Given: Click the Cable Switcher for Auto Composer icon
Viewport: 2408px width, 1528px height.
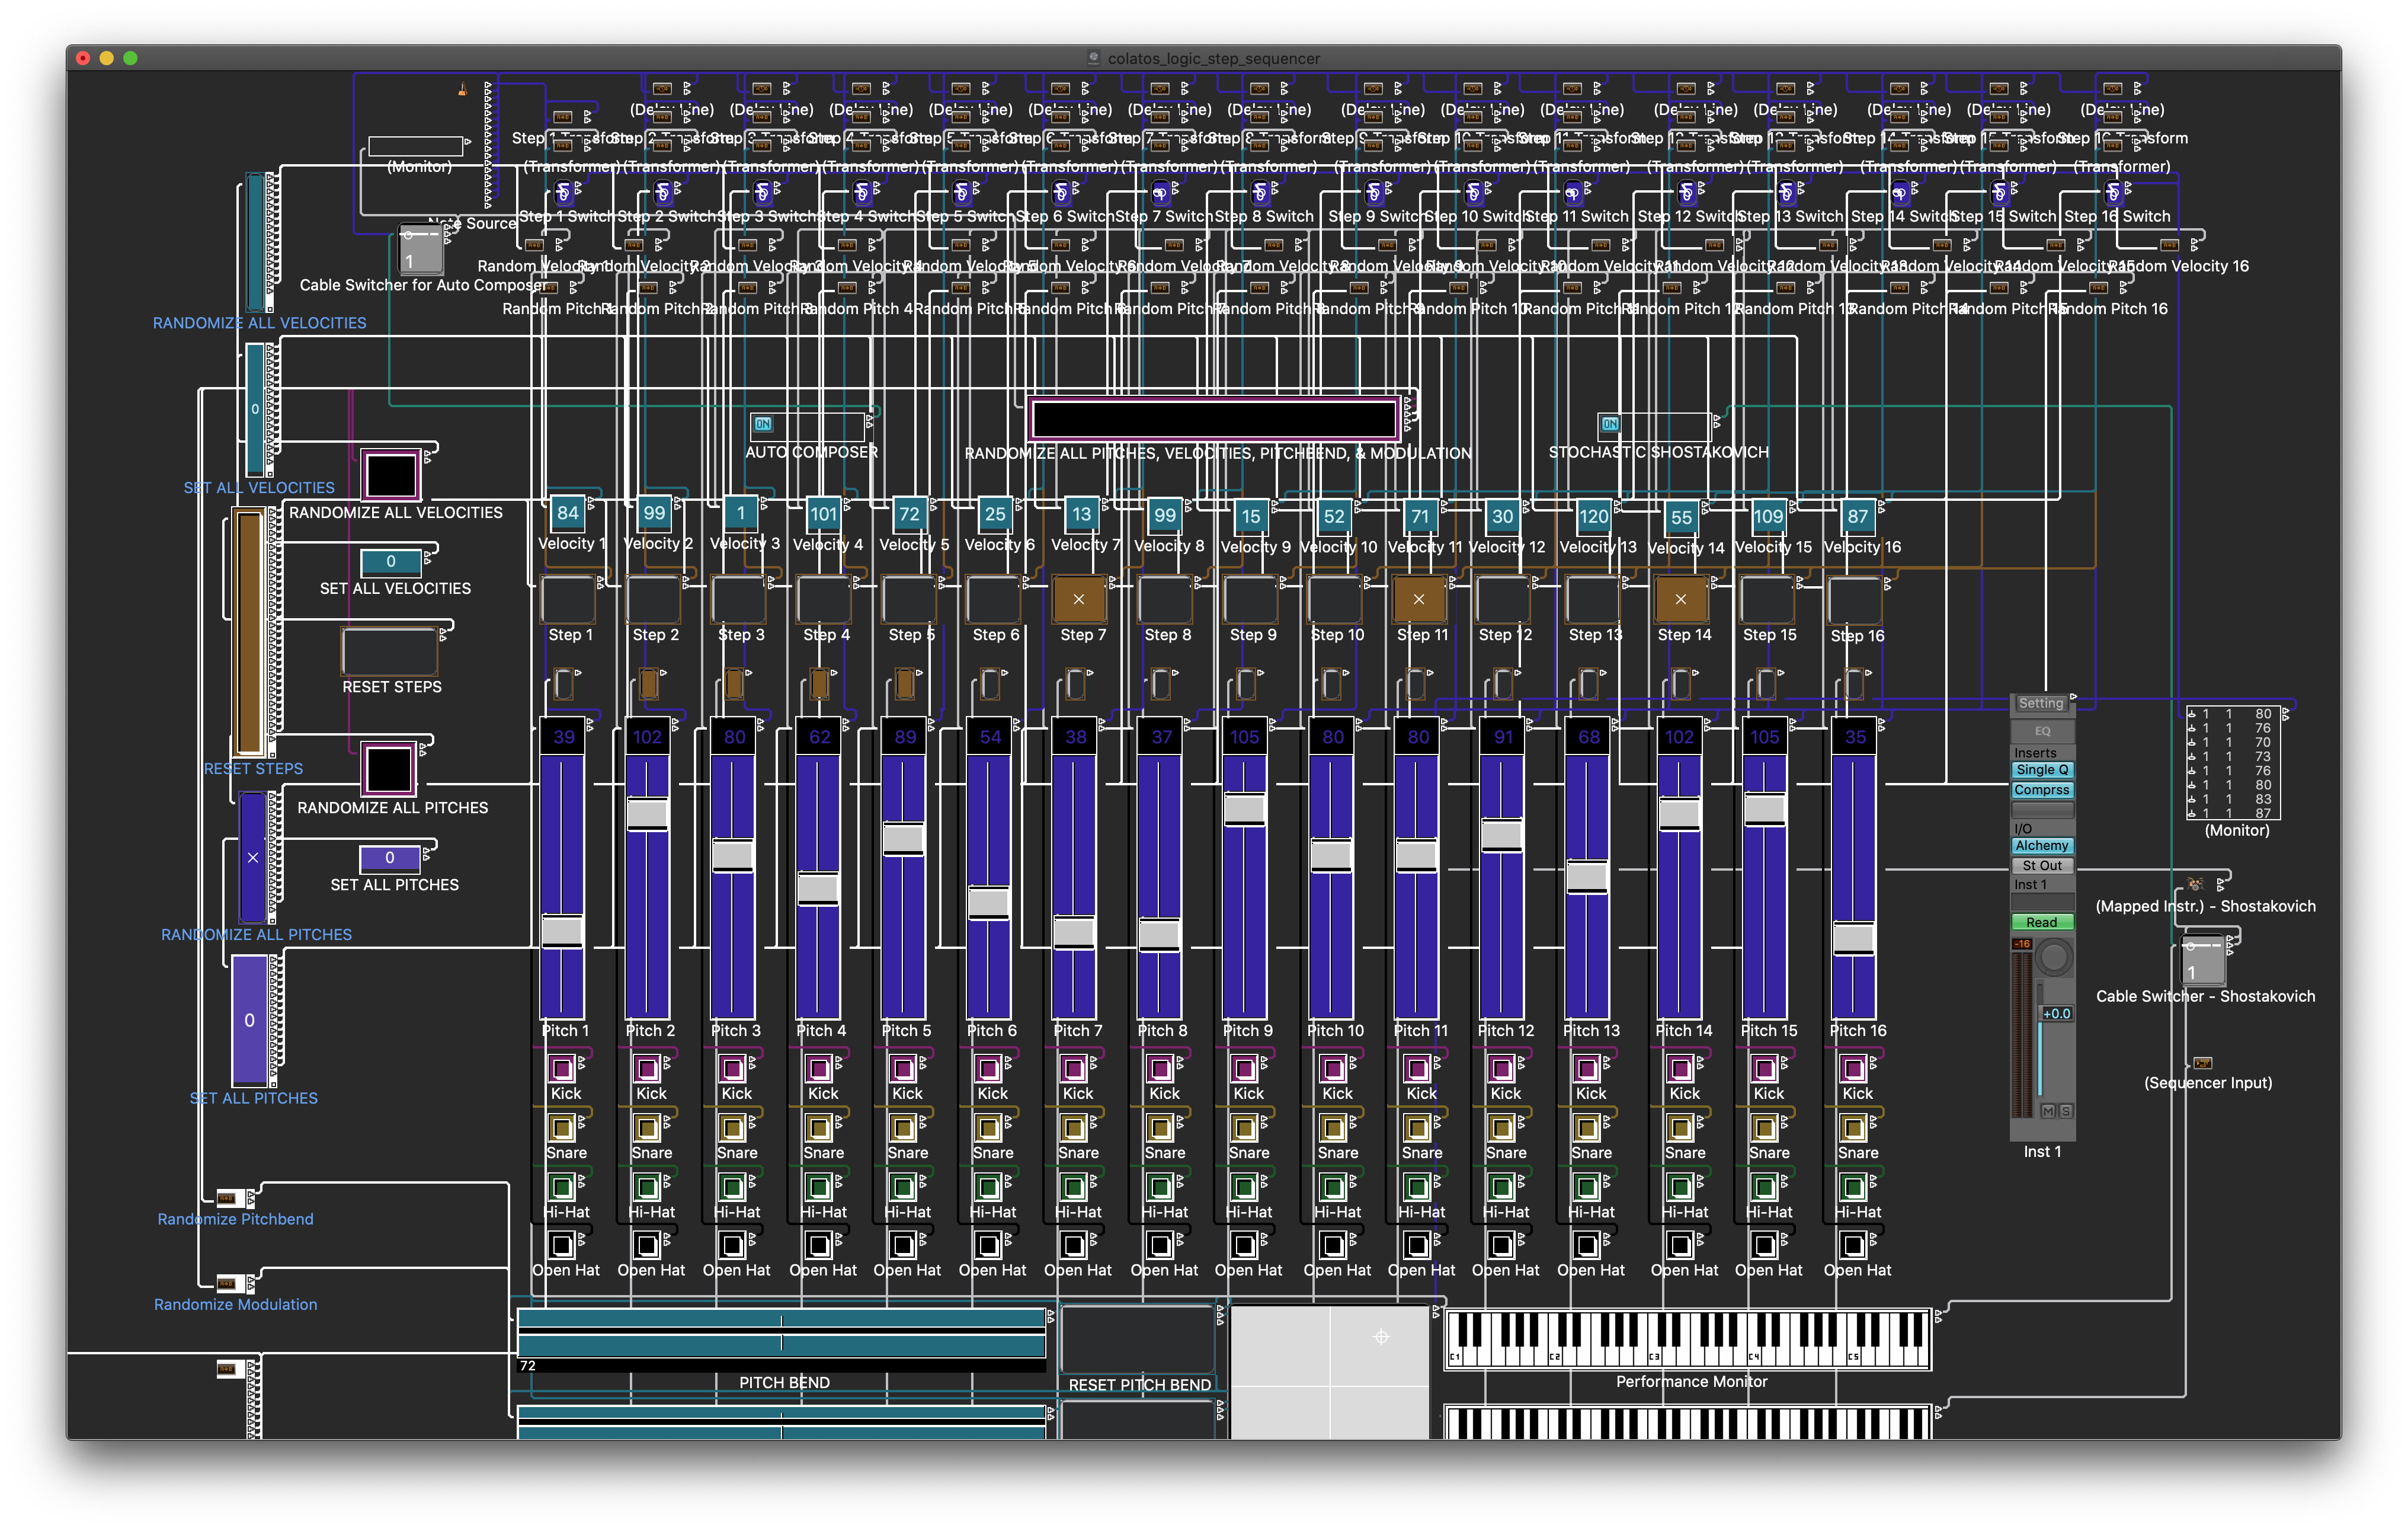Looking at the screenshot, I should (x=420, y=248).
